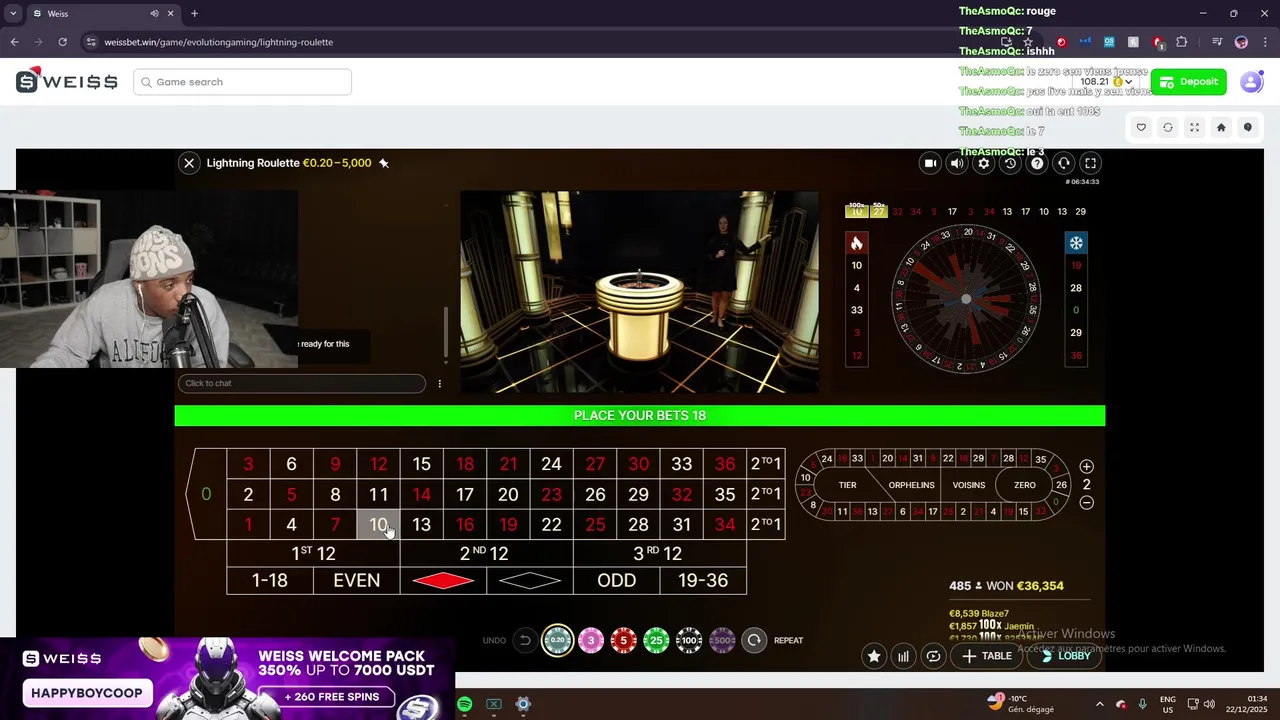Image resolution: width=1280 pixels, height=720 pixels.
Task: Reload game using refresh icon below Deposit
Action: tap(1168, 127)
